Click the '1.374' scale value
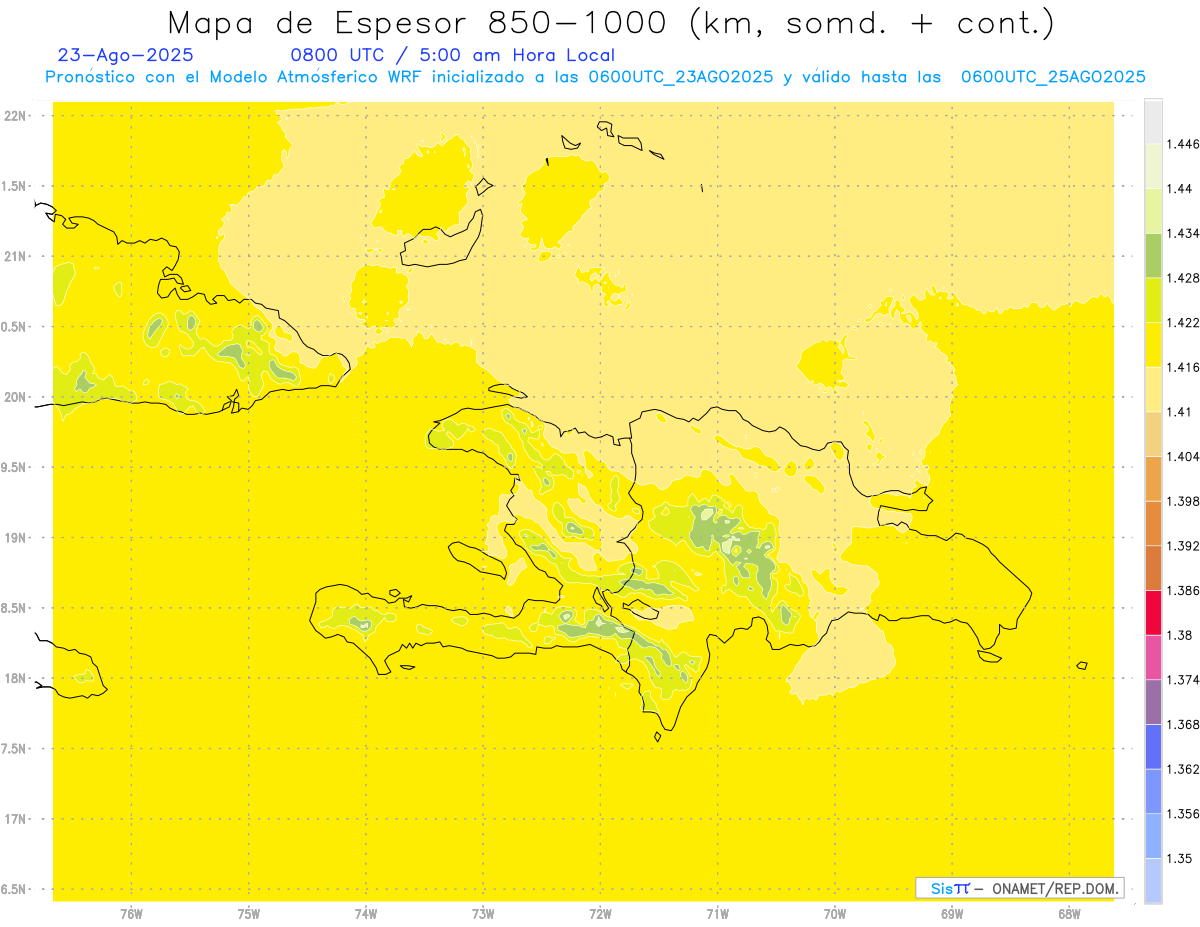This screenshot has height=927, width=1200. 1183,680
